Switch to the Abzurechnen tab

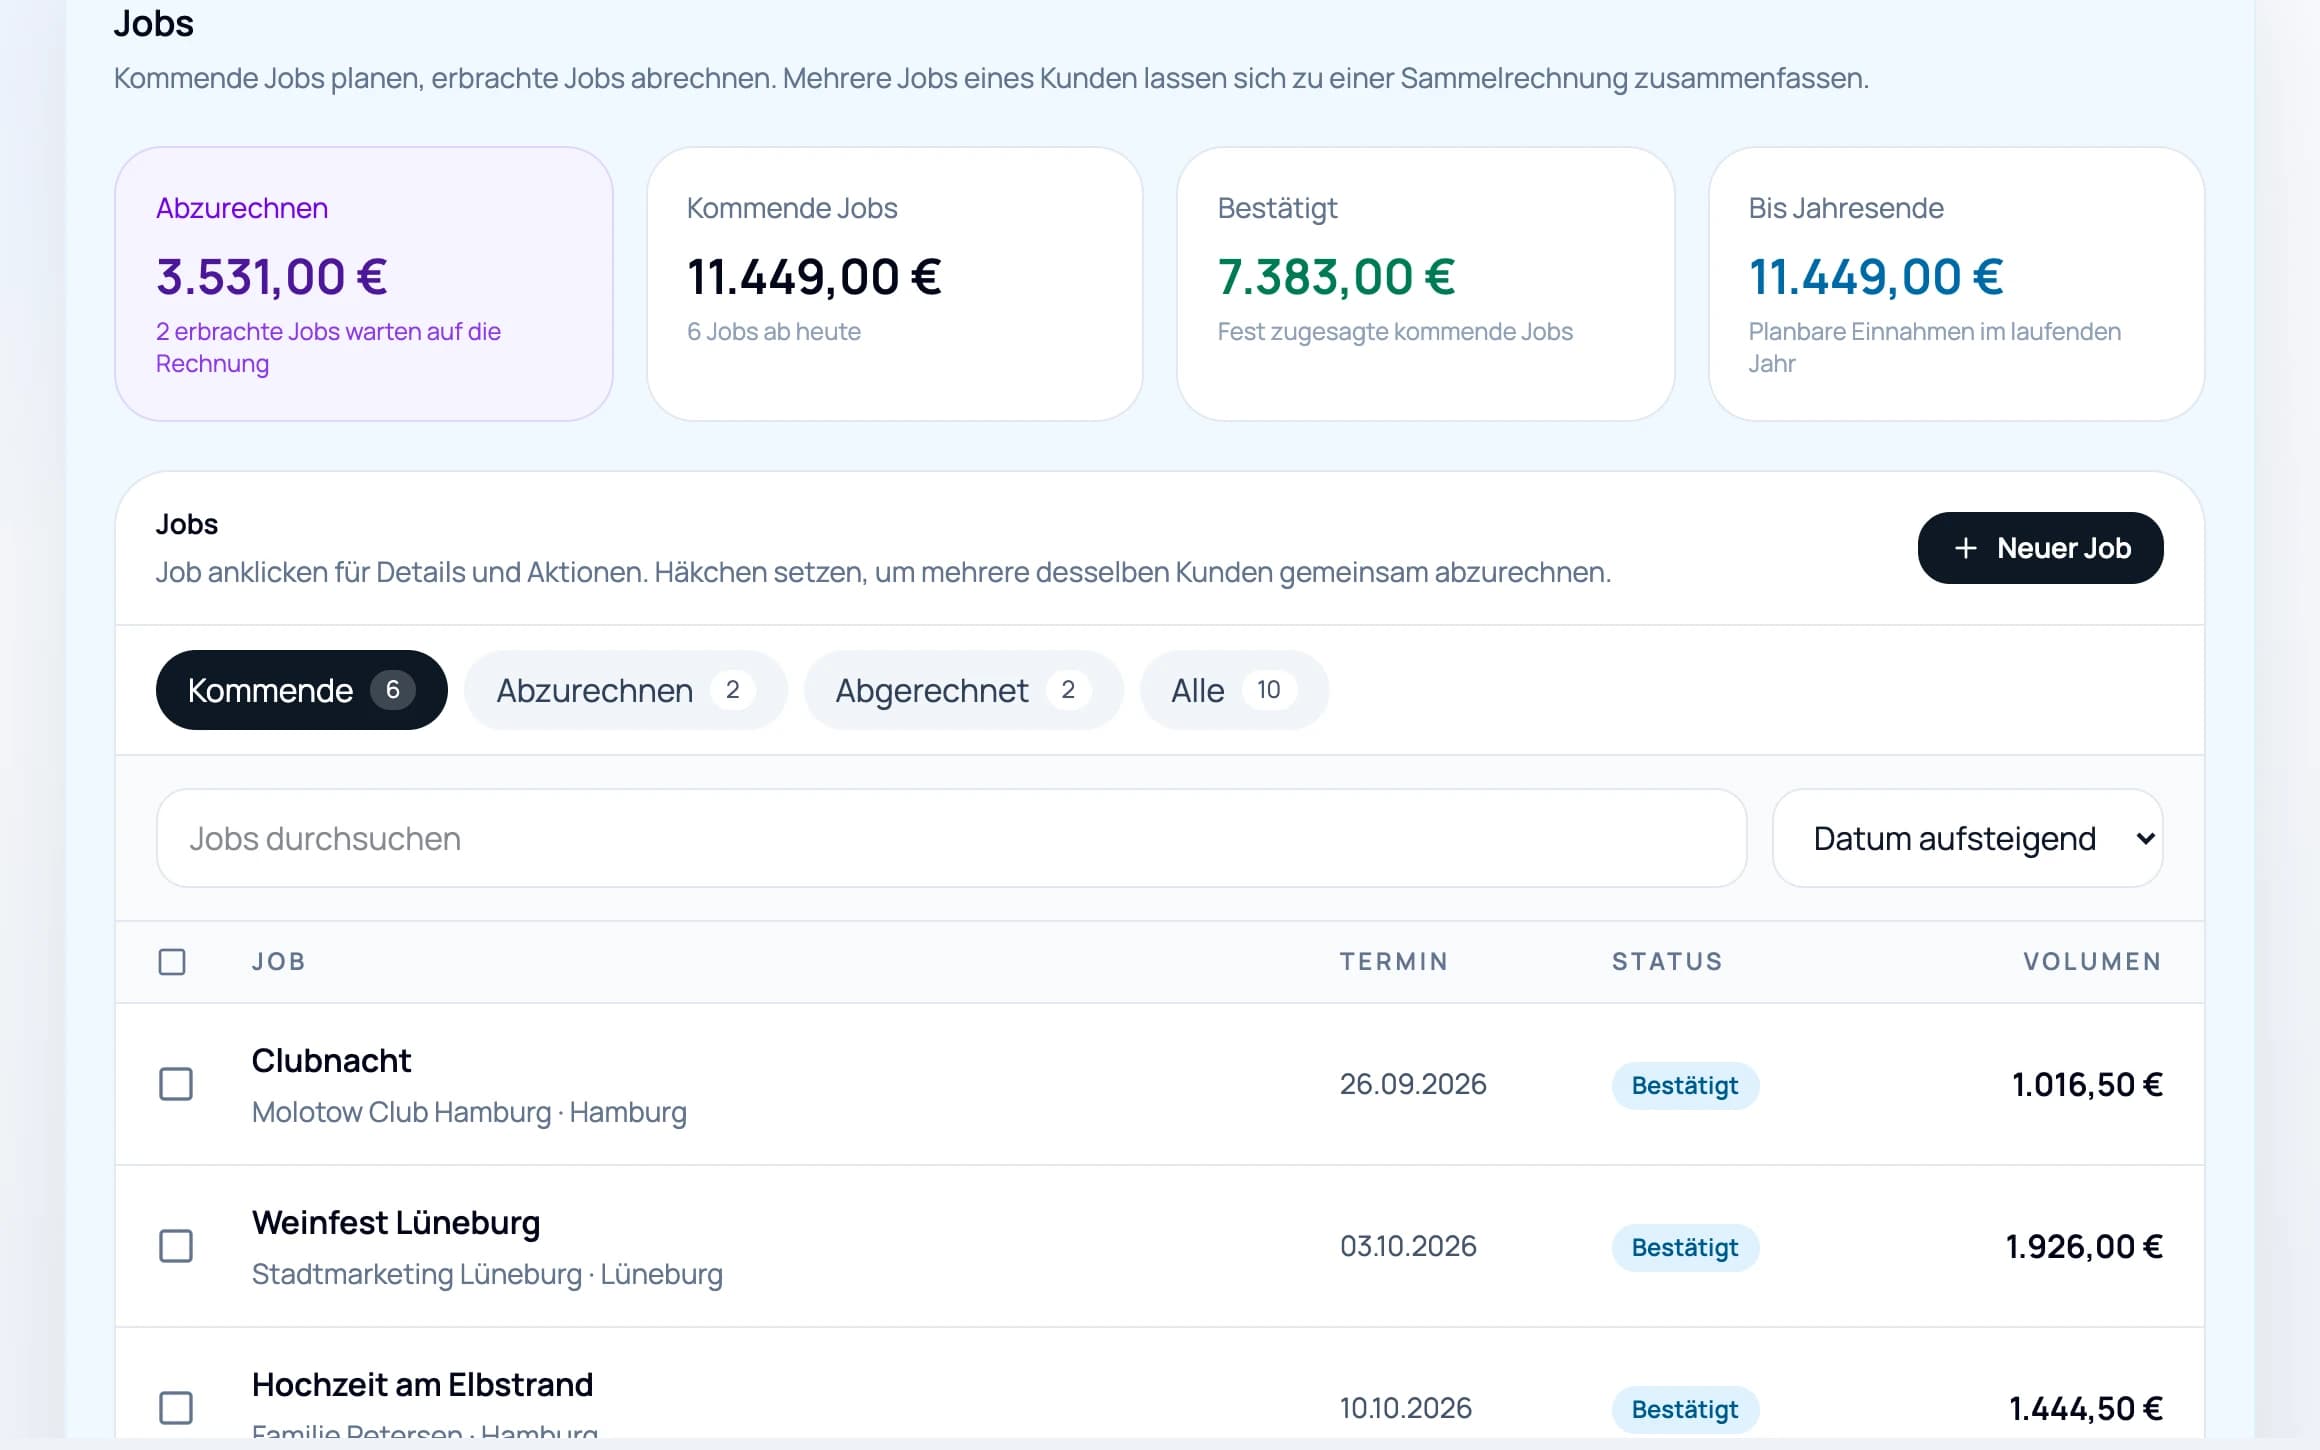tap(625, 690)
